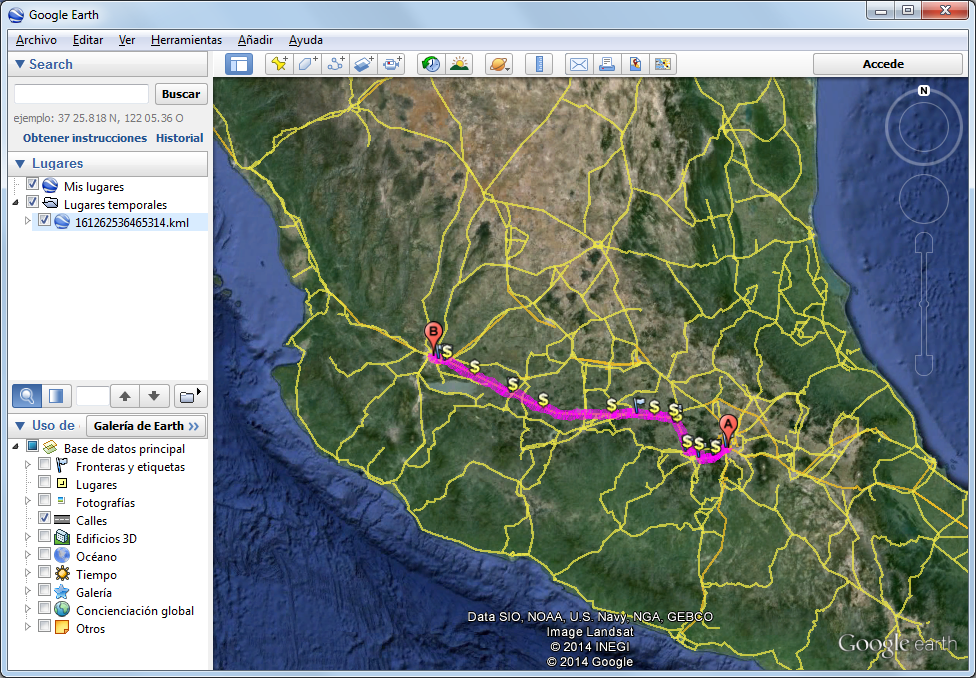Click the transparency slider toggle button
976x678 pixels.
click(x=56, y=396)
